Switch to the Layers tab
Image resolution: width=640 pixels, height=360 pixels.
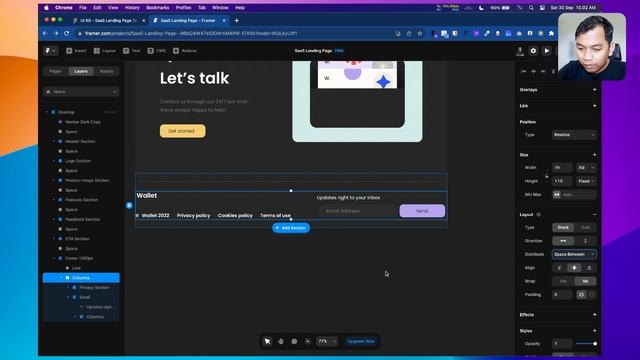81,71
